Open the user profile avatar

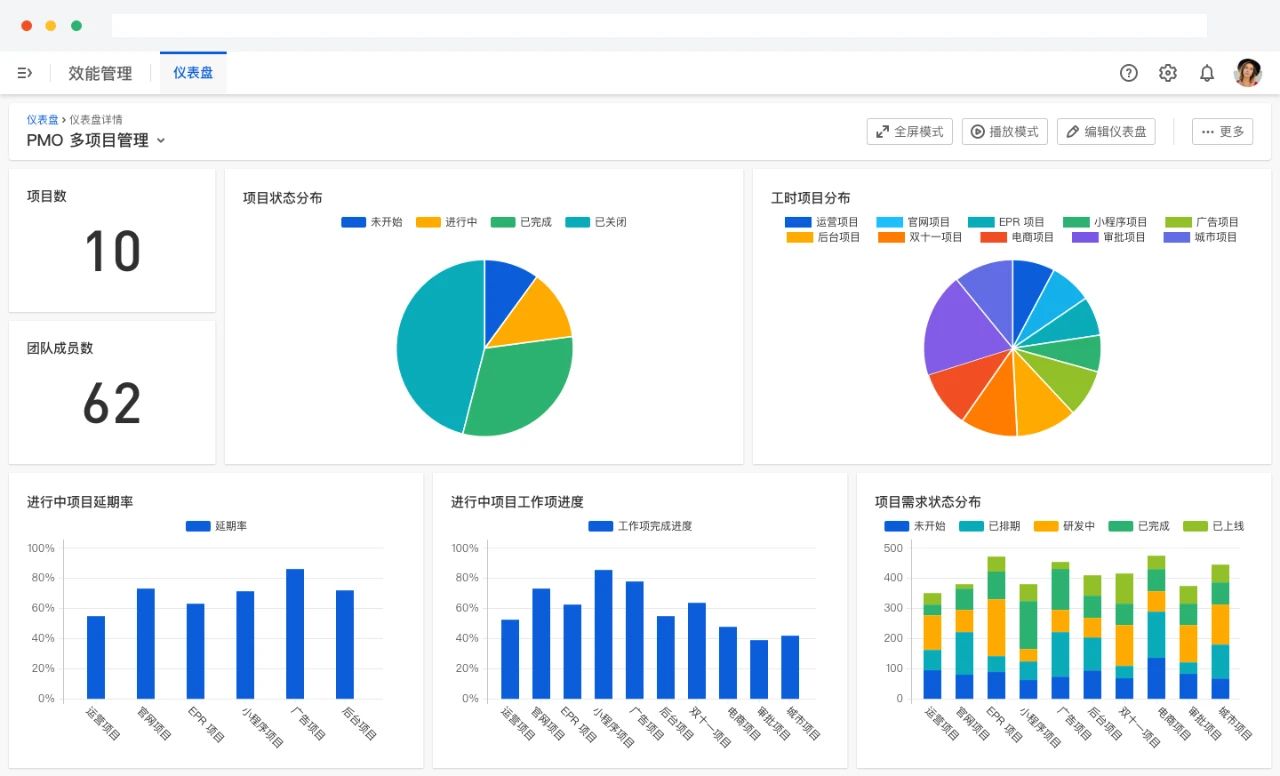click(x=1247, y=73)
